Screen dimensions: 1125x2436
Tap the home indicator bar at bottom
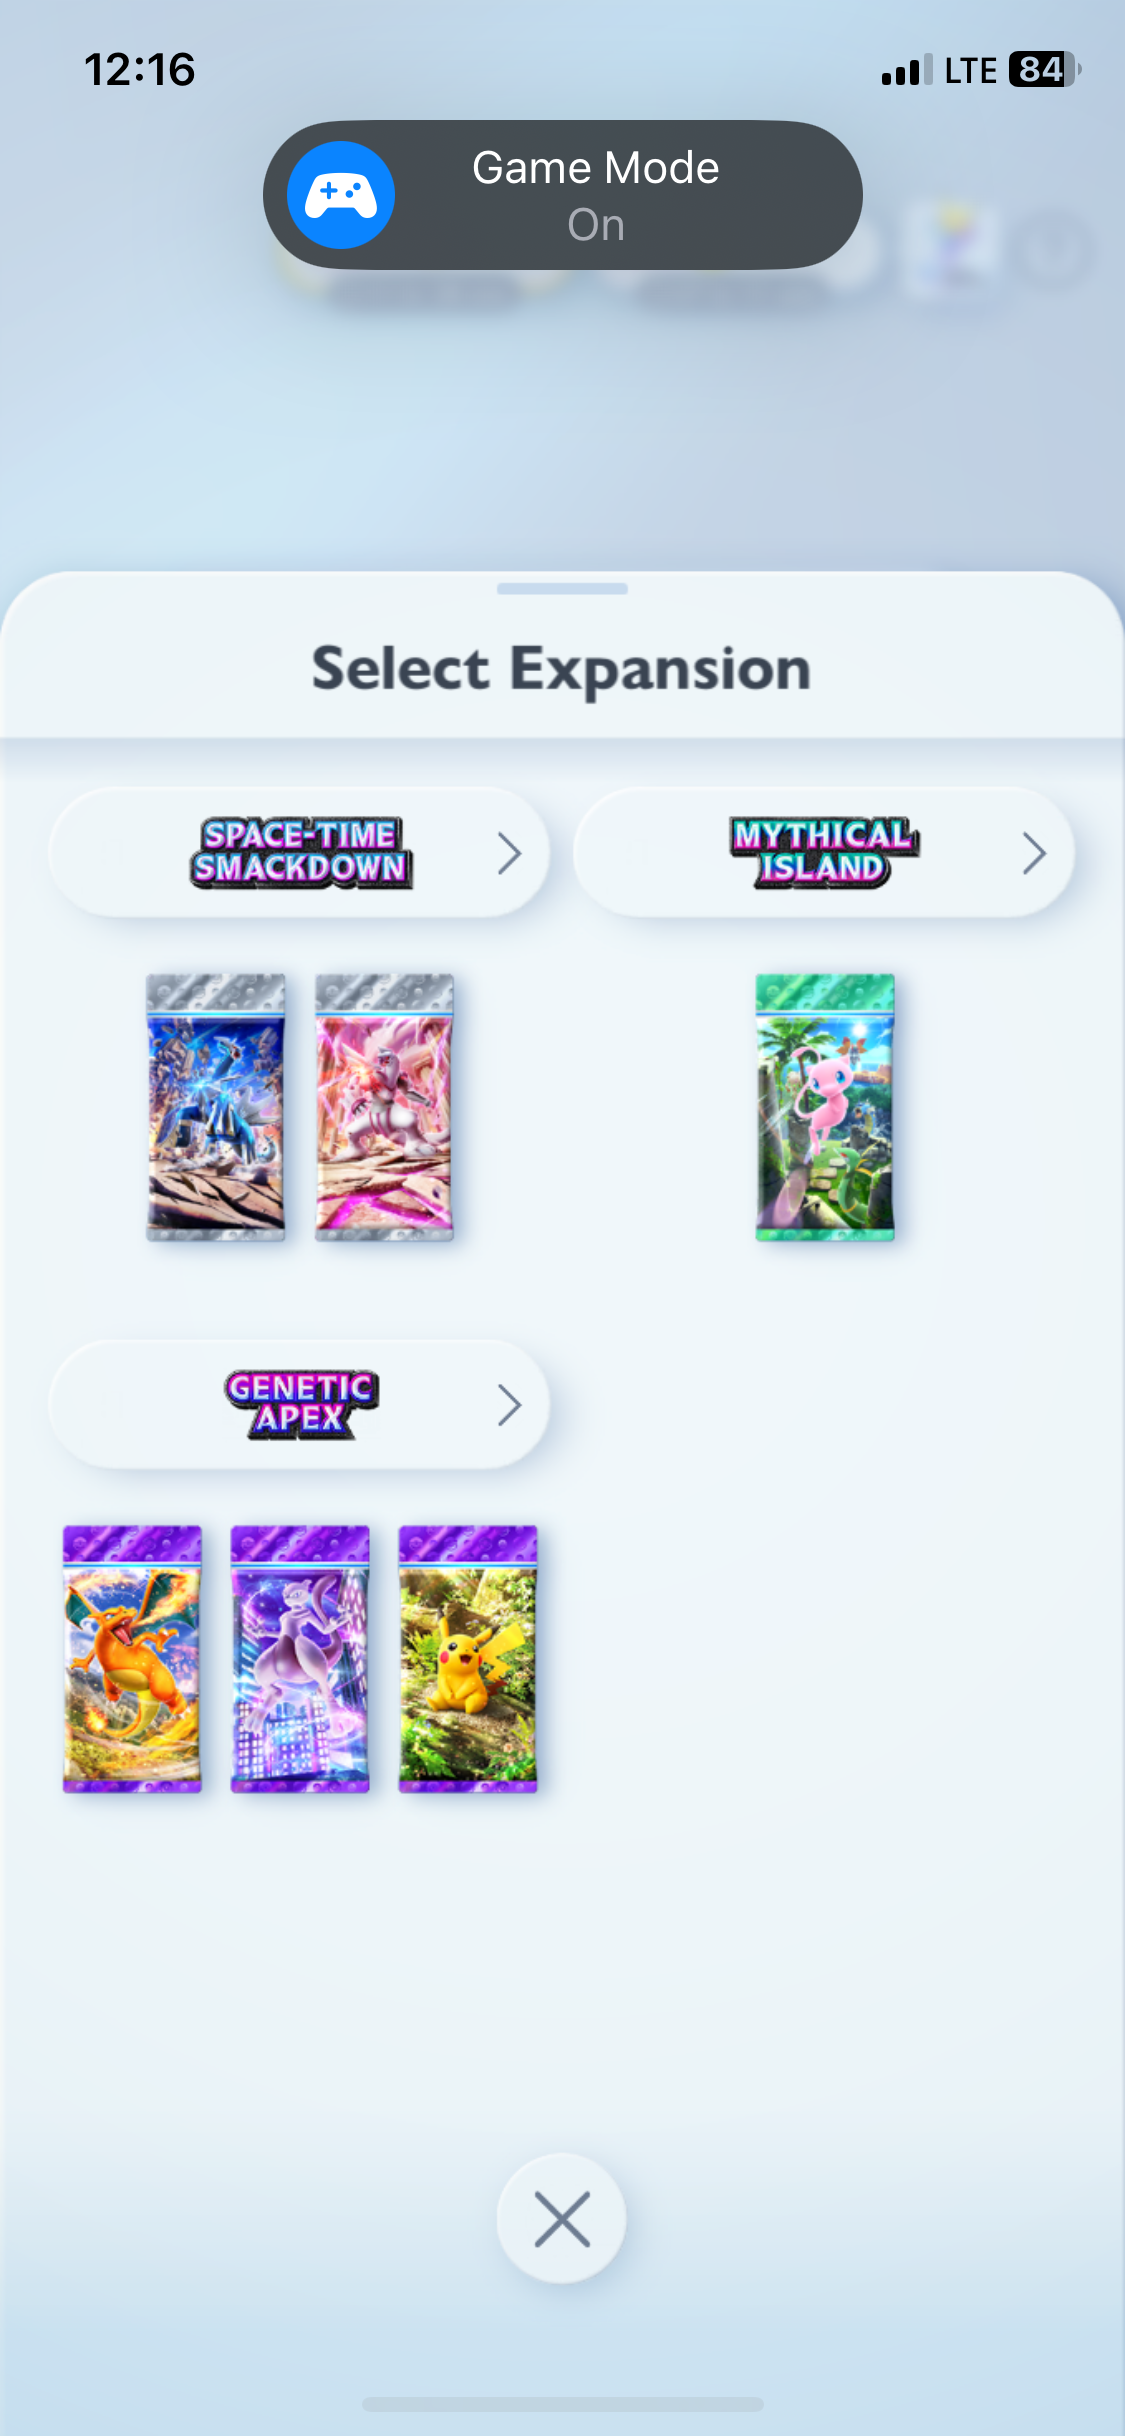563,2404
